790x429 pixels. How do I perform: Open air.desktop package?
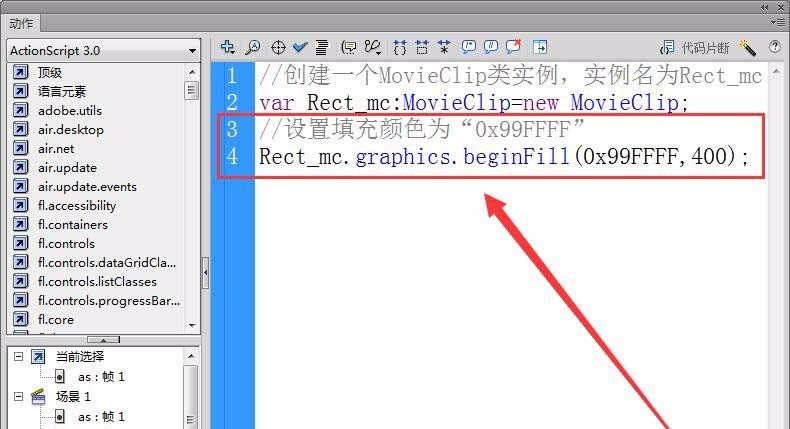tap(71, 130)
